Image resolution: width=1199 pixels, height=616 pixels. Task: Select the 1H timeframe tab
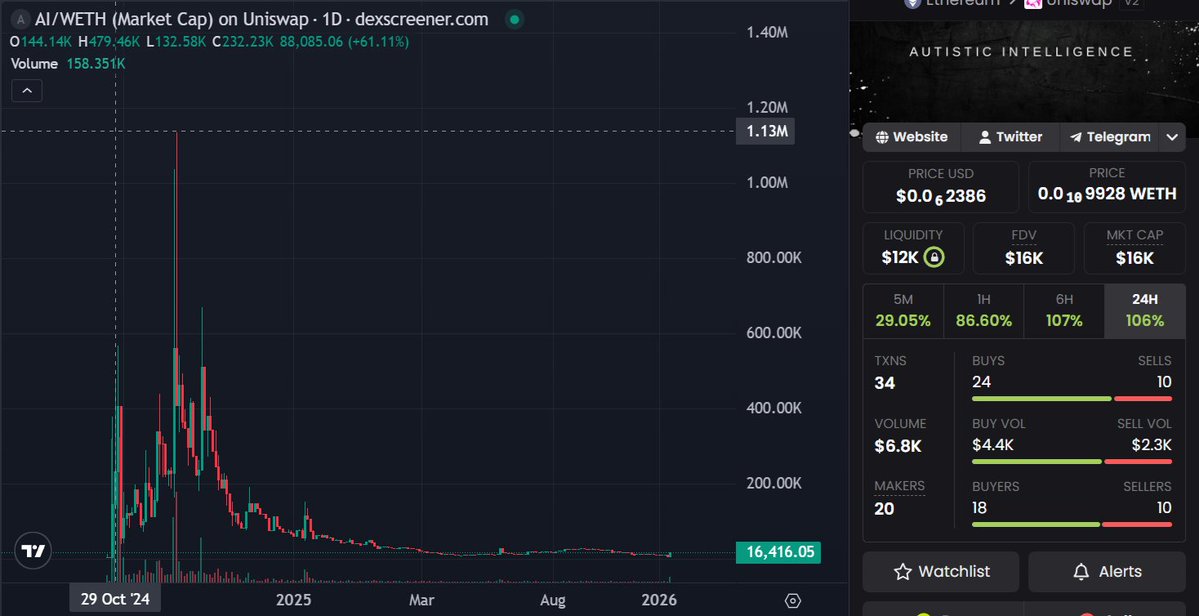click(x=984, y=311)
